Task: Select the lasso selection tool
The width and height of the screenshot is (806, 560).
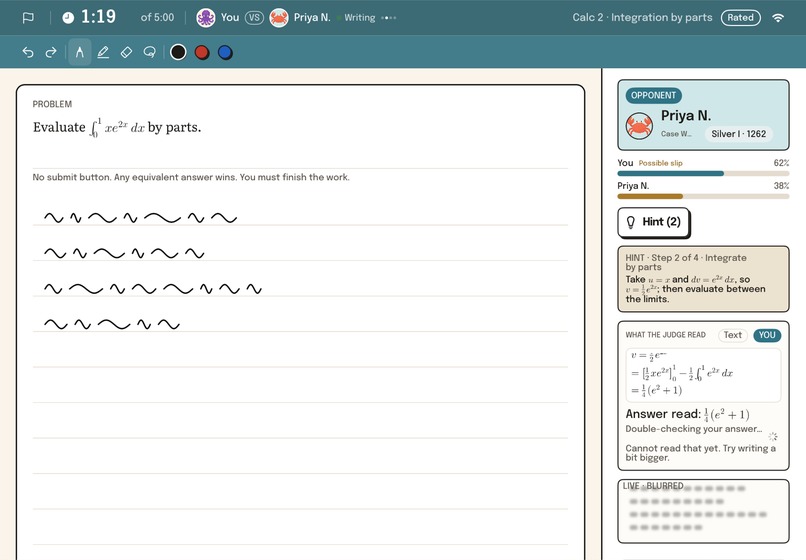Action: (x=150, y=52)
